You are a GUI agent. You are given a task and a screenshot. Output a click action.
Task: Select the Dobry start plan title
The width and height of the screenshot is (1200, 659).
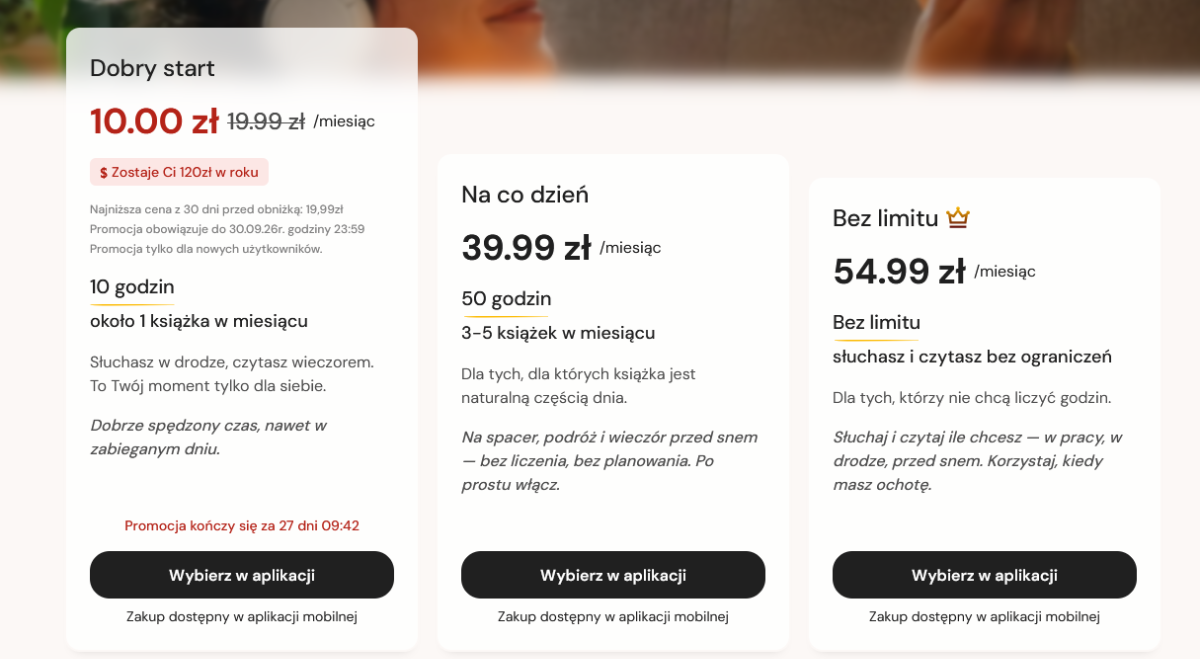152,68
